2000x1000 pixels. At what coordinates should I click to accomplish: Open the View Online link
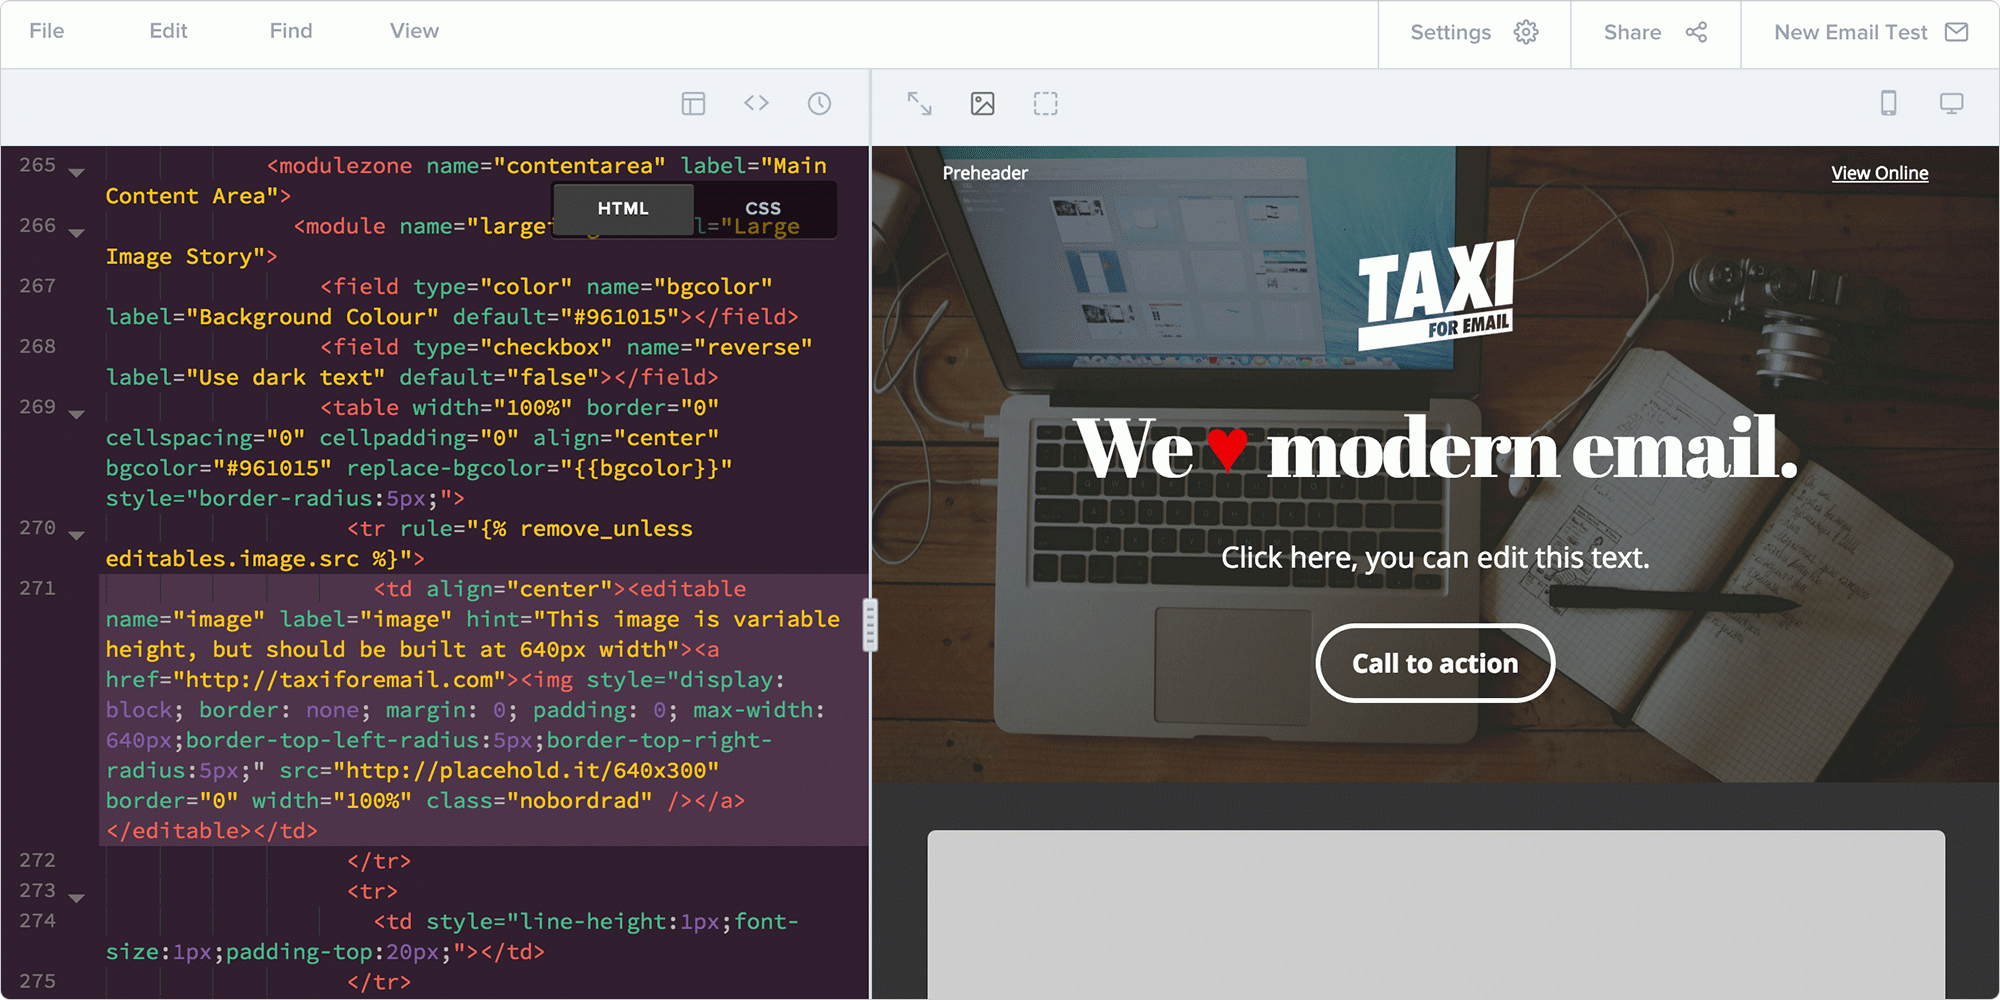1879,173
